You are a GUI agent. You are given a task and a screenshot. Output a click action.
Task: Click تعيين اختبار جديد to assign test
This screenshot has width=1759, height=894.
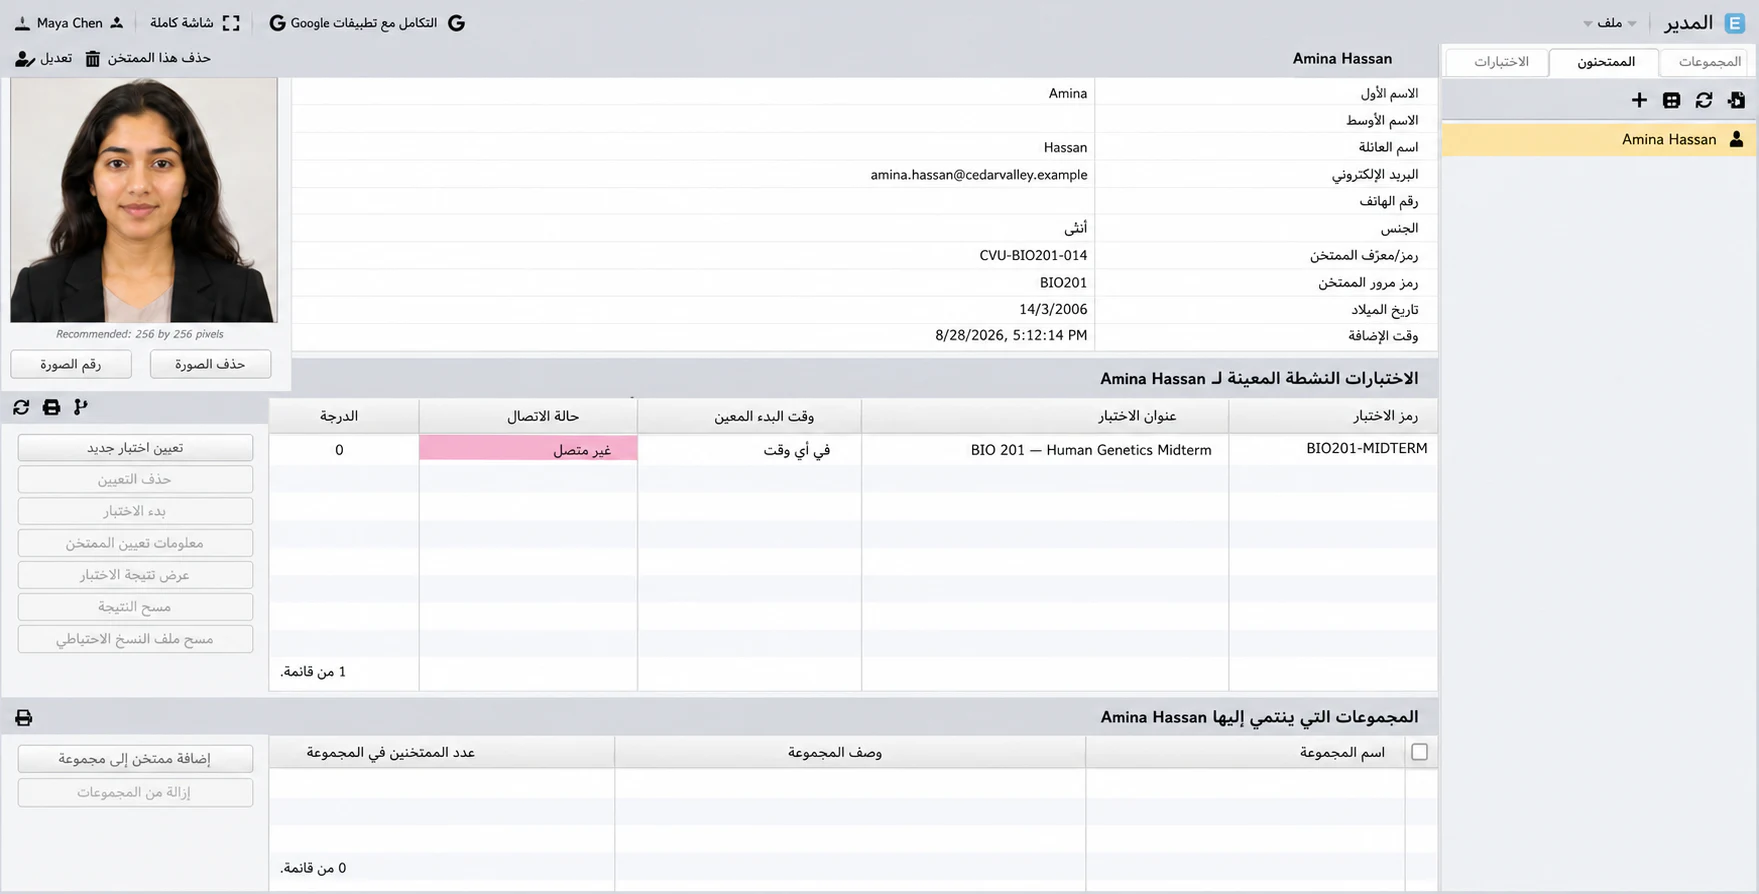click(x=135, y=448)
